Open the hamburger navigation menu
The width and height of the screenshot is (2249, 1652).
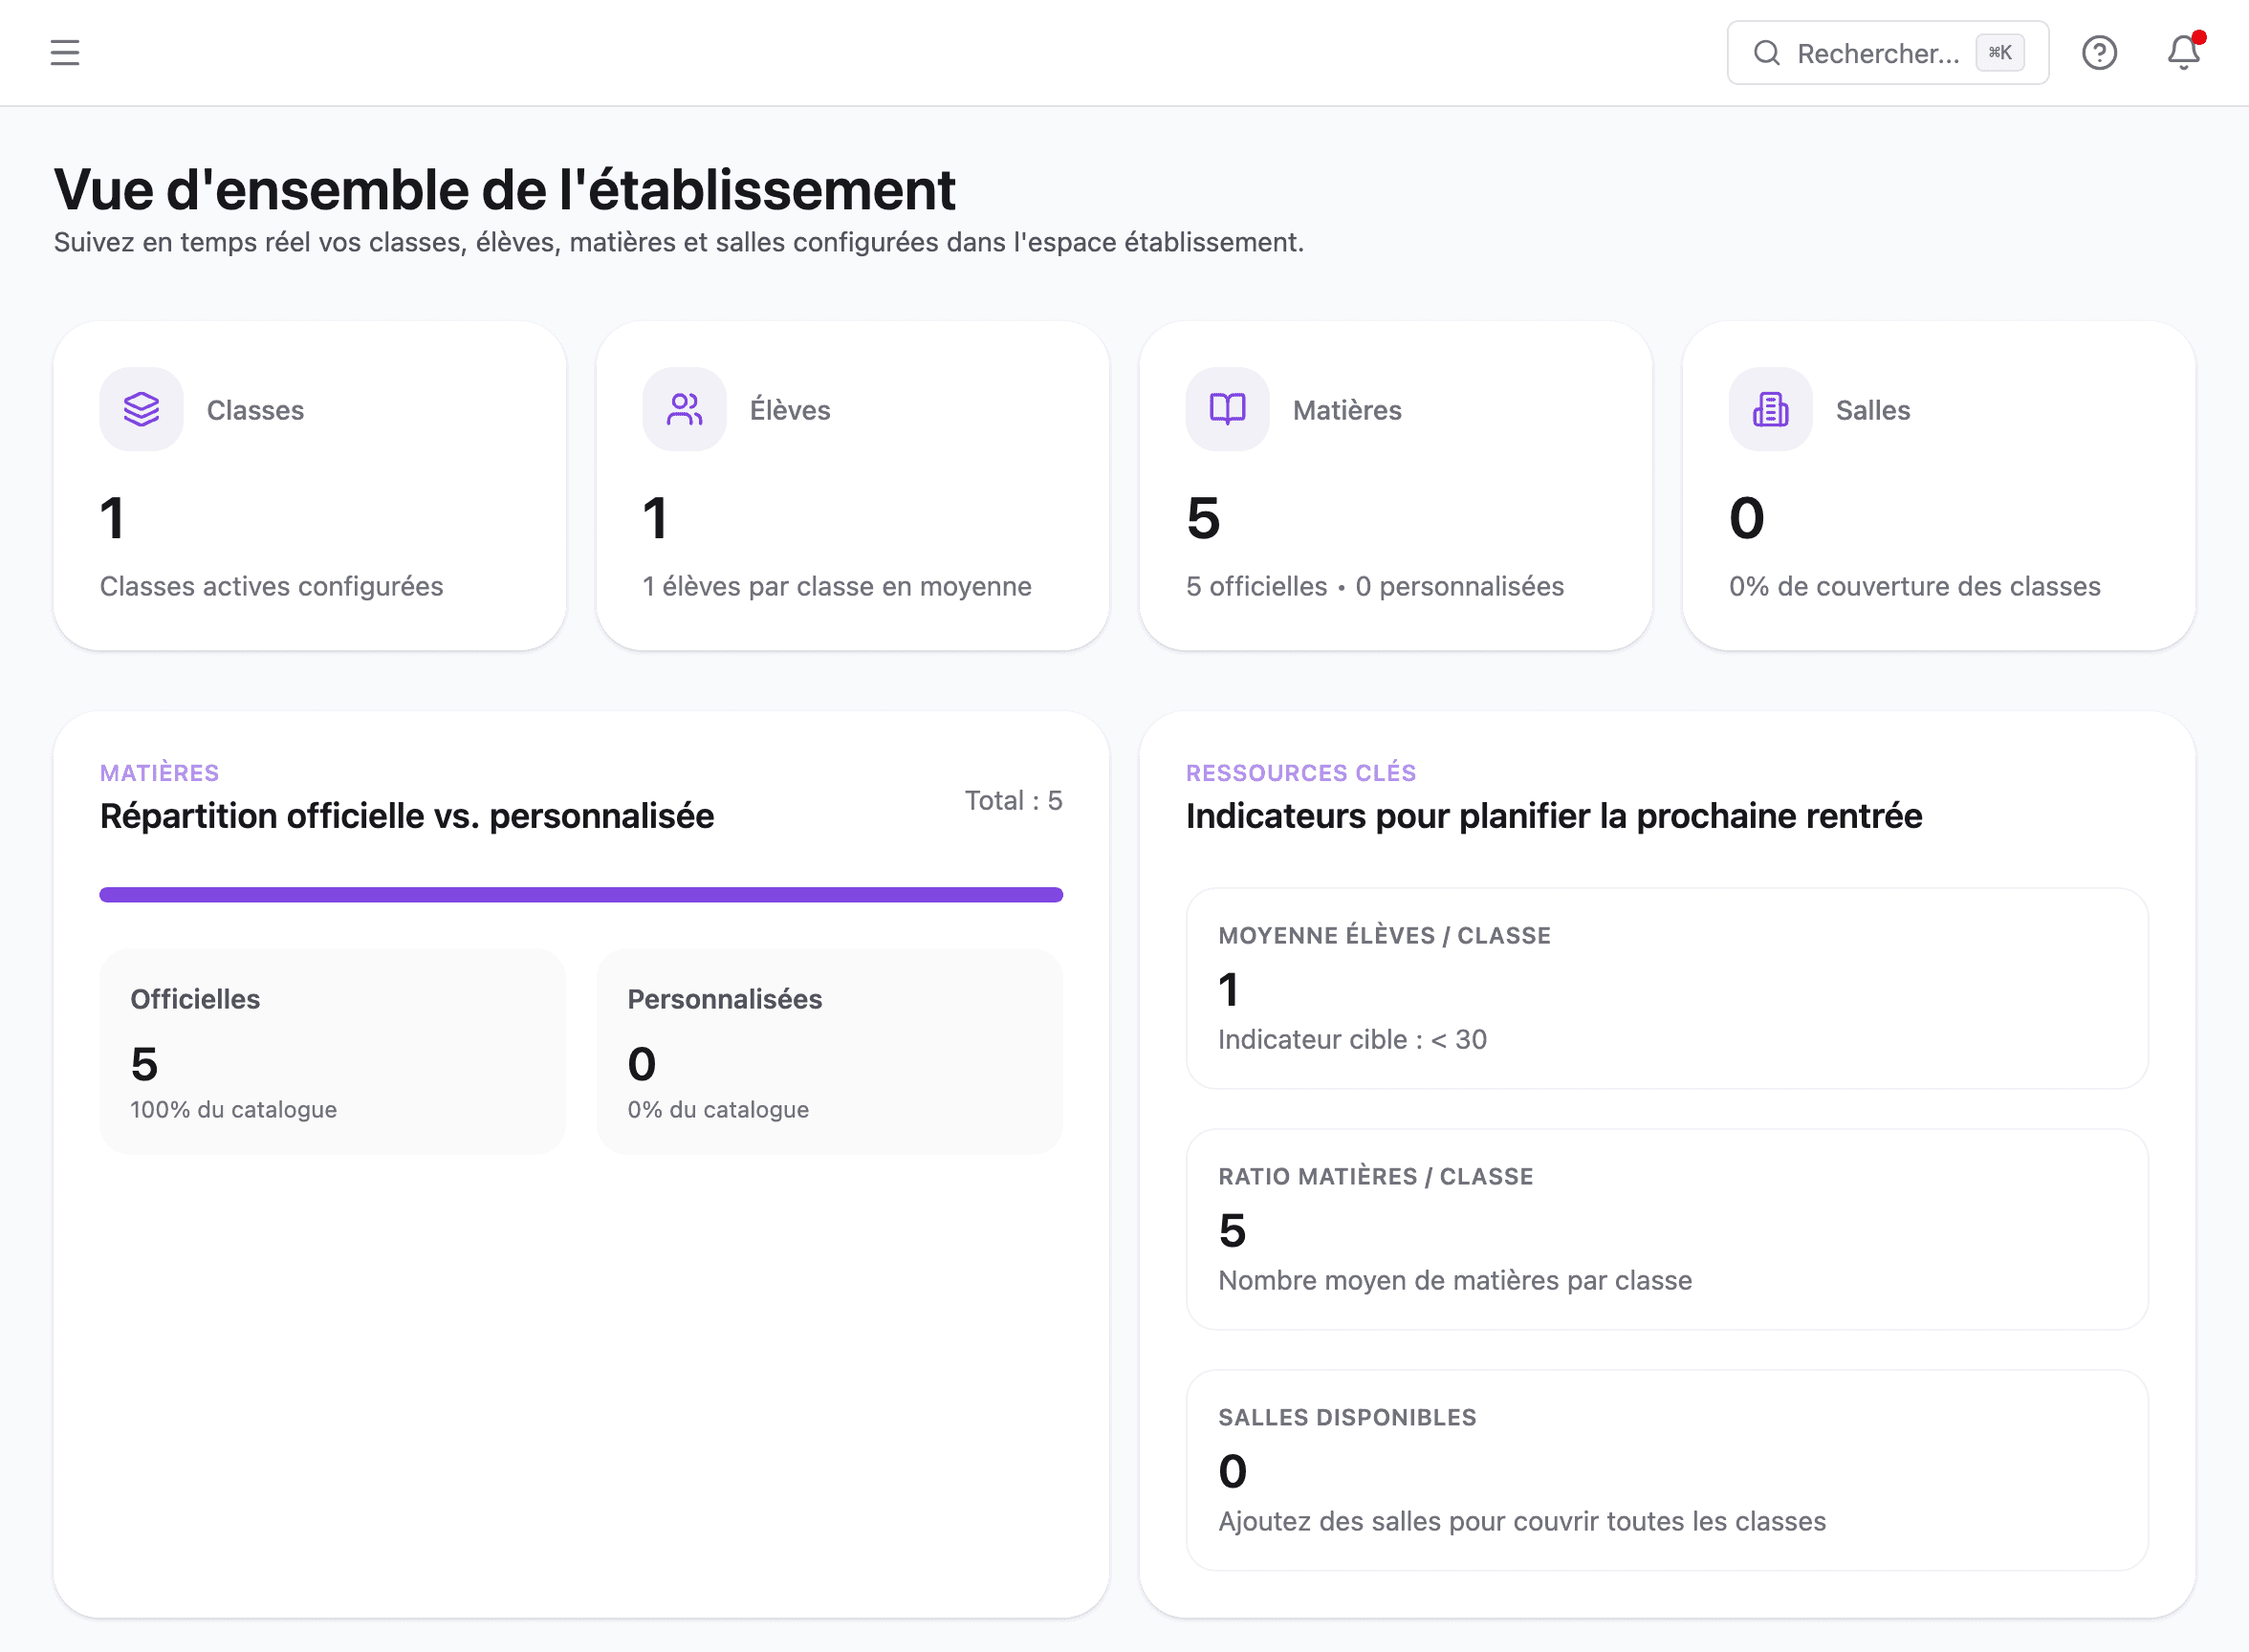click(x=65, y=52)
